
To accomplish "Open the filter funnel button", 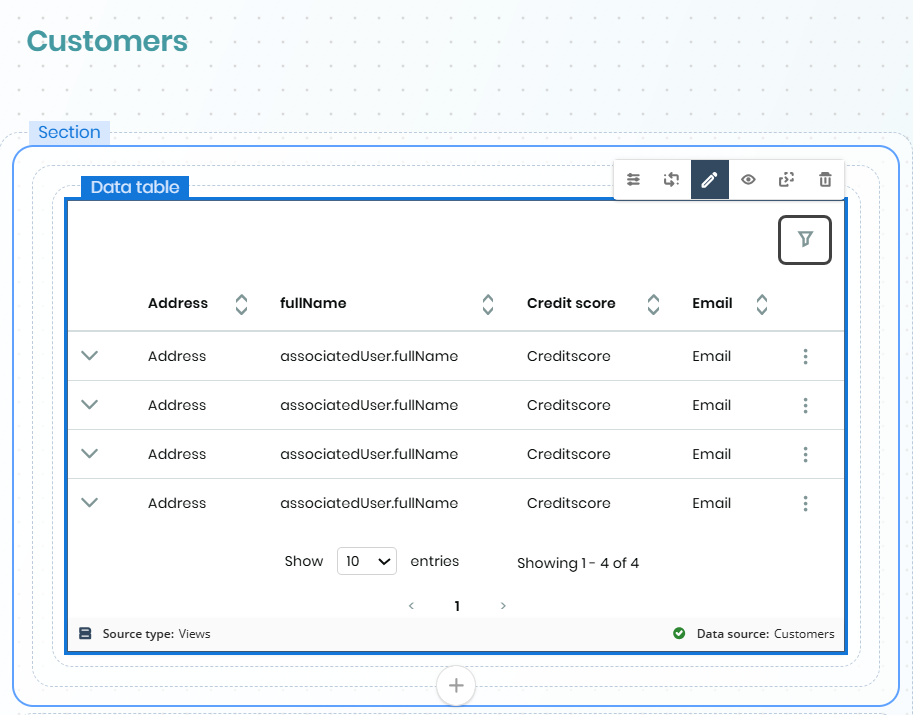I will (805, 240).
